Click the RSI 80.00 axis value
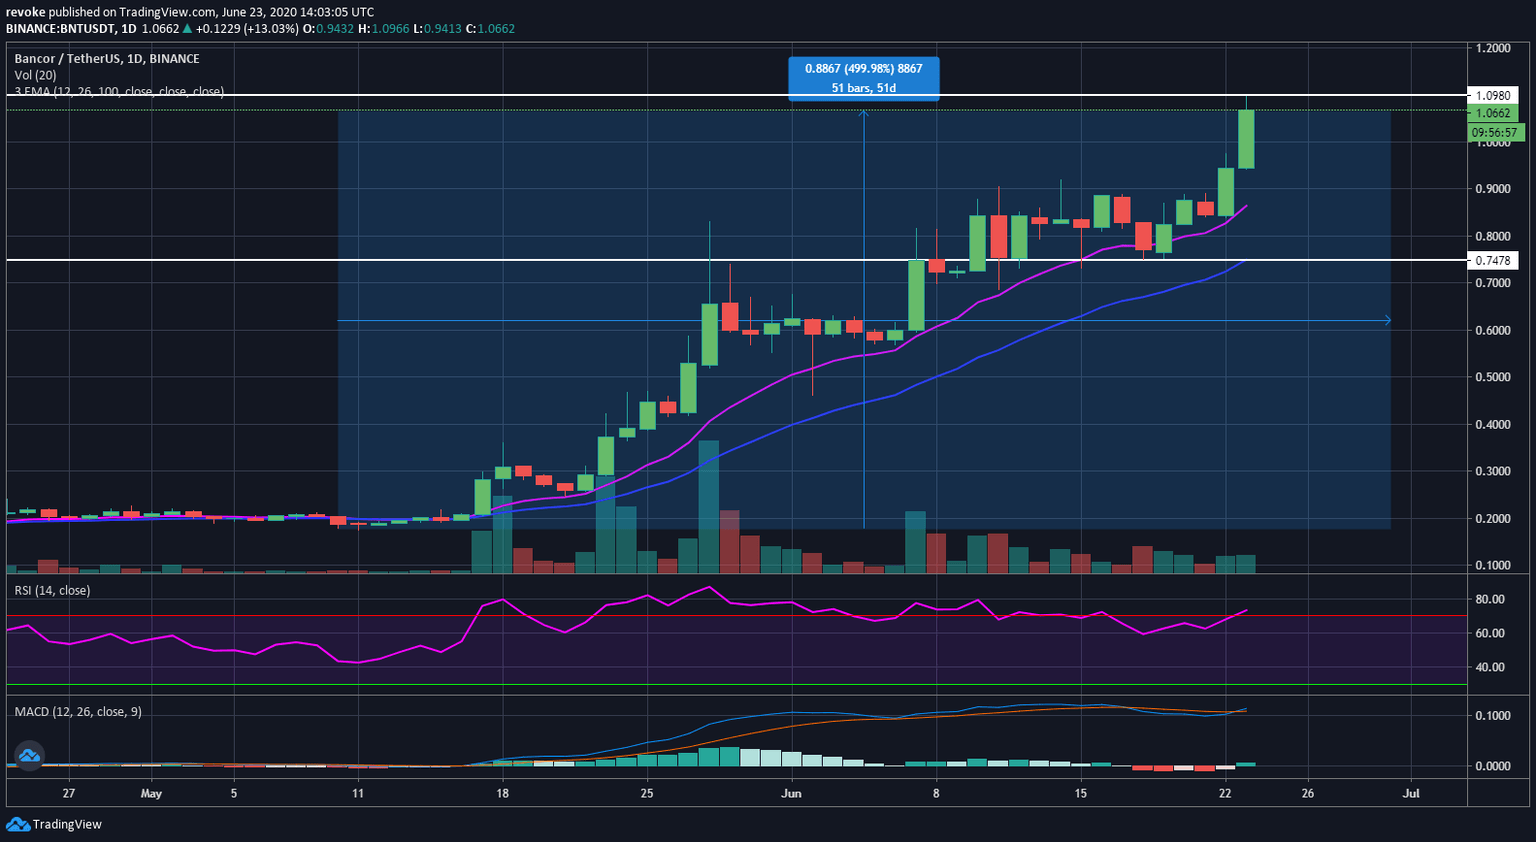 (x=1490, y=599)
